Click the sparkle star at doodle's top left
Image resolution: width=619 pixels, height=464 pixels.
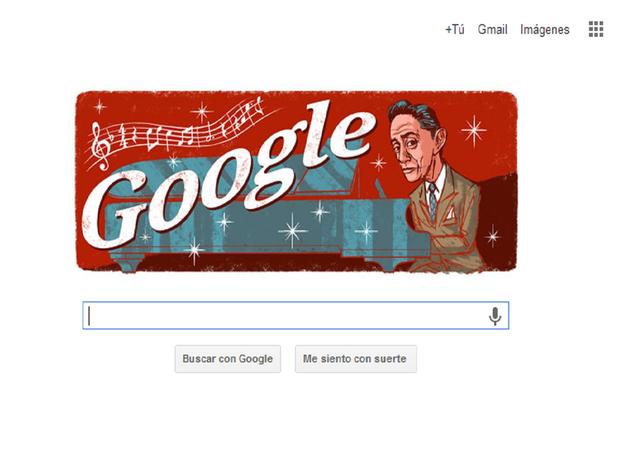click(99, 106)
